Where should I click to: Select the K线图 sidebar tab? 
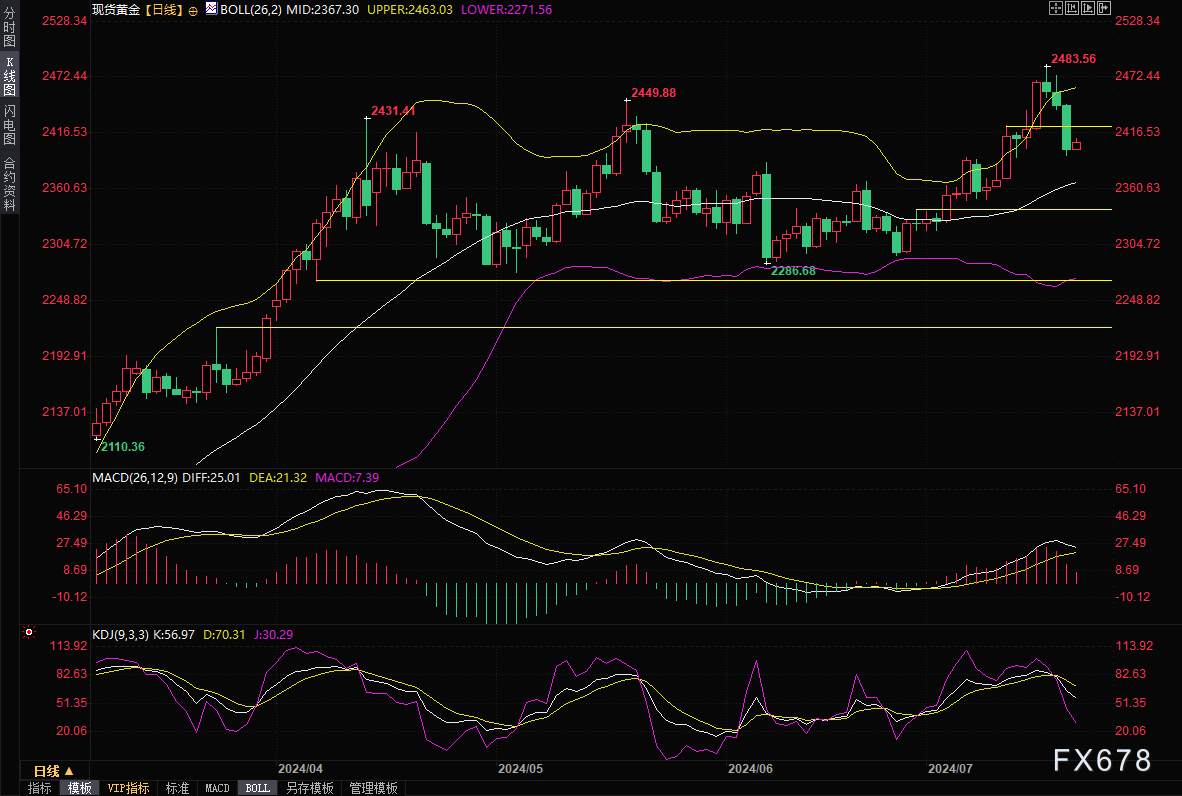click(x=9, y=76)
